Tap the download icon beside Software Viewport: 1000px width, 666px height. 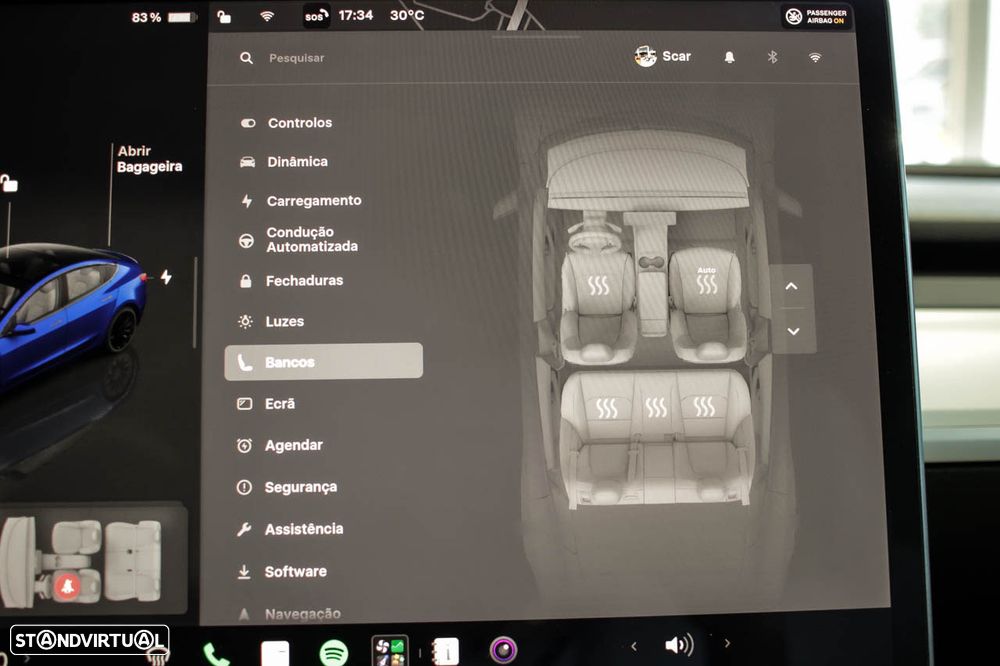(x=244, y=572)
